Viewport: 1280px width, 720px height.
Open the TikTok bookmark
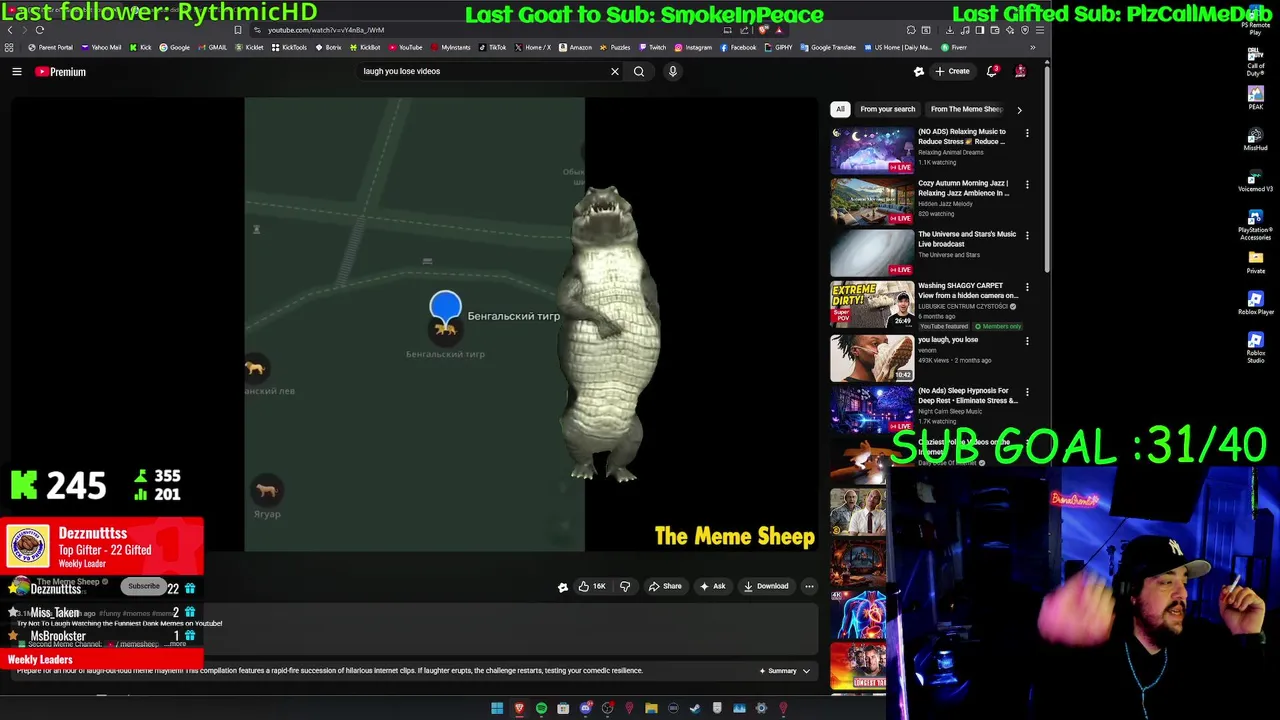(492, 47)
